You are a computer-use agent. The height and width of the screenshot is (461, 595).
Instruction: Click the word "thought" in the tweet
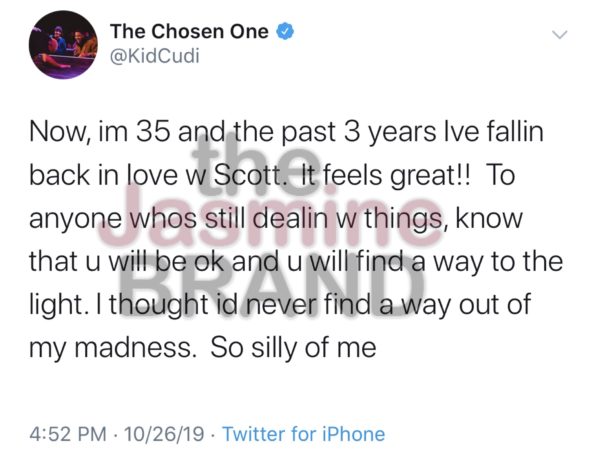point(159,305)
